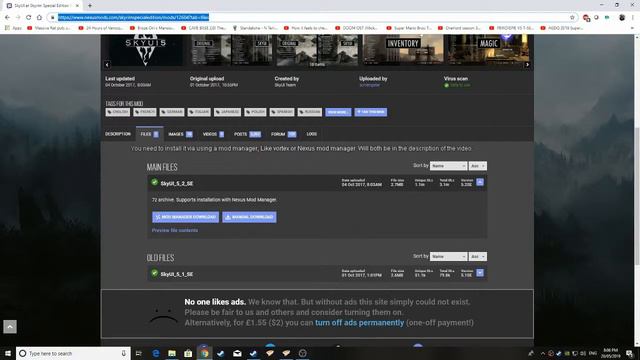The image size is (640, 360).
Task: Click the FRENCH tag
Action: 144,112
